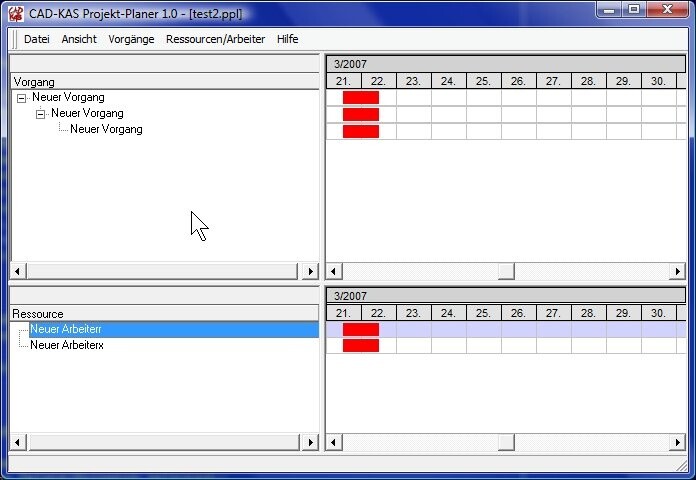Open the Ansicht menu
Viewport: 696px width, 480px height.
click(x=79, y=39)
